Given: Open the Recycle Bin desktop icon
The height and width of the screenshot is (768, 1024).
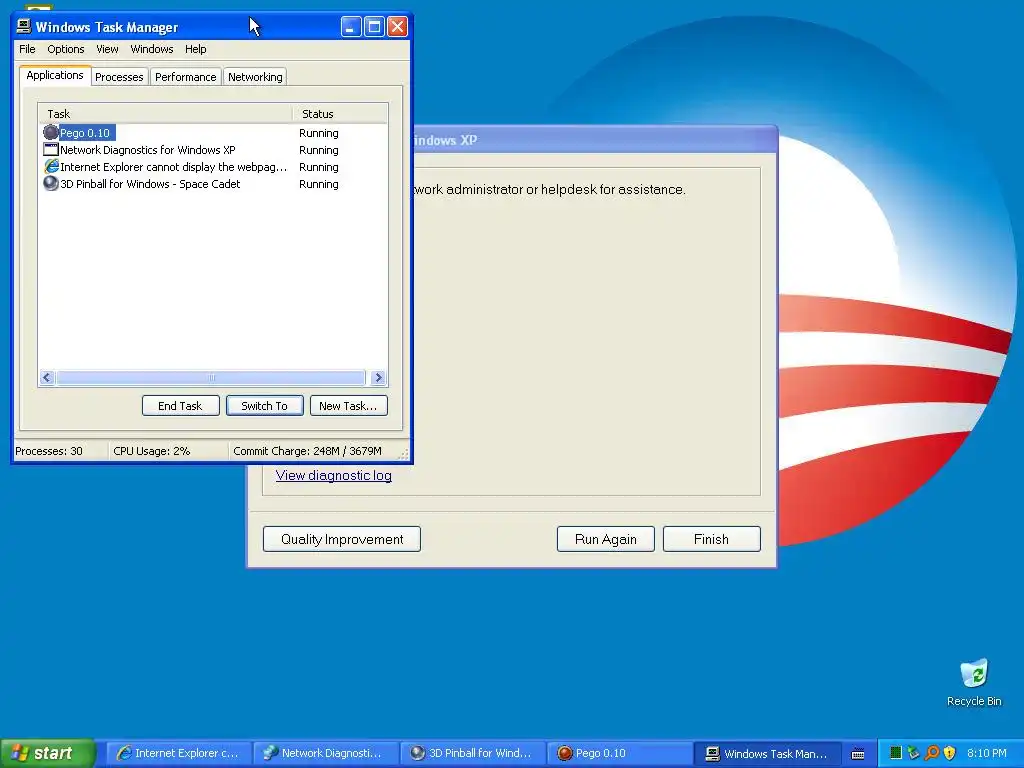Looking at the screenshot, I should pyautogui.click(x=974, y=683).
